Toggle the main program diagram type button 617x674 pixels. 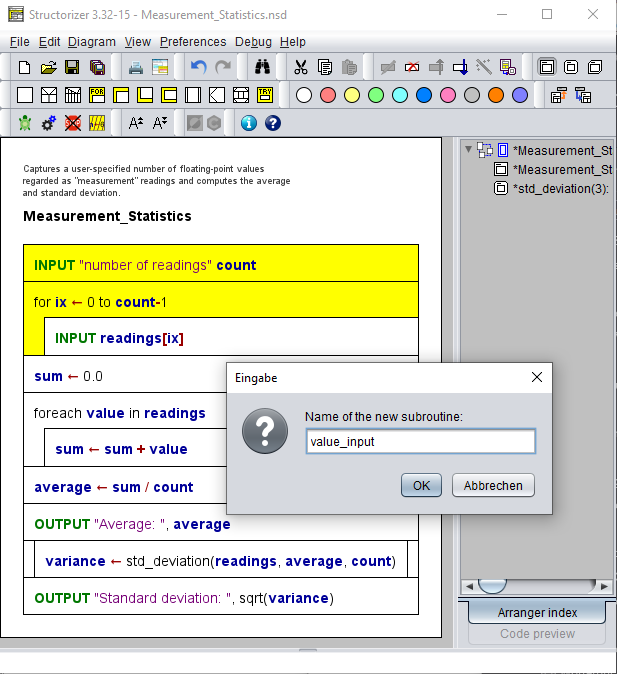click(x=547, y=67)
